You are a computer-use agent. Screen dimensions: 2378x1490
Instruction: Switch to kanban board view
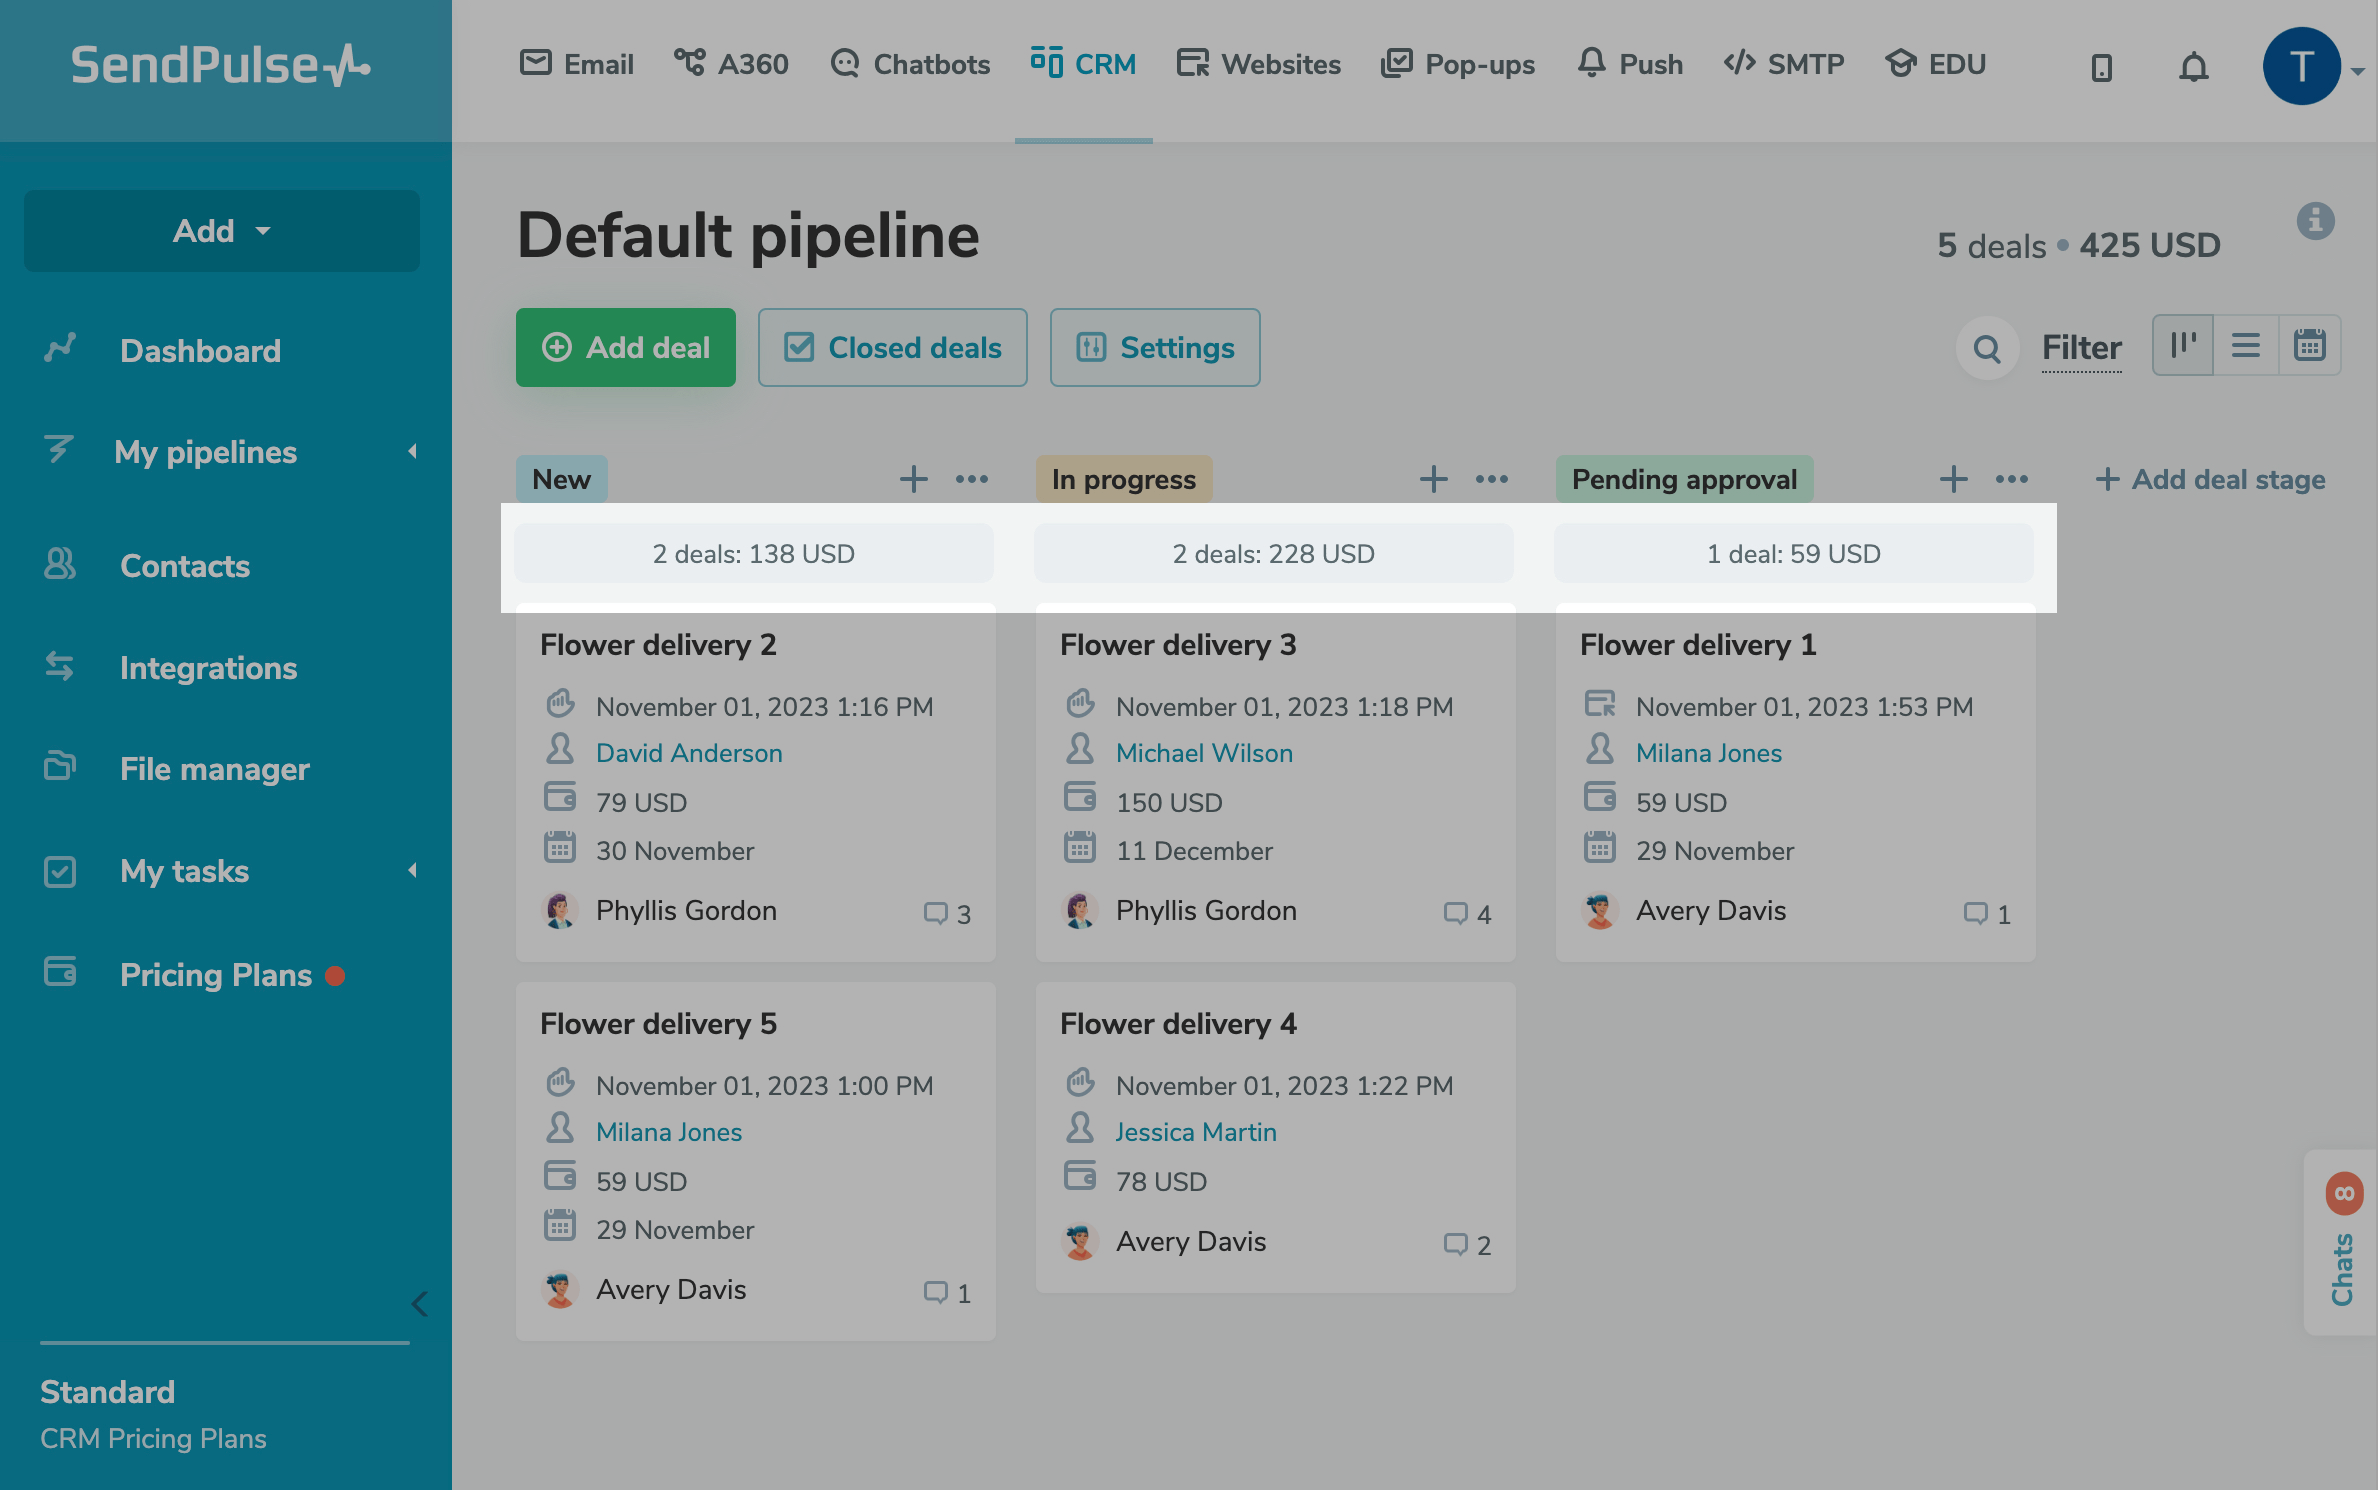(2183, 346)
